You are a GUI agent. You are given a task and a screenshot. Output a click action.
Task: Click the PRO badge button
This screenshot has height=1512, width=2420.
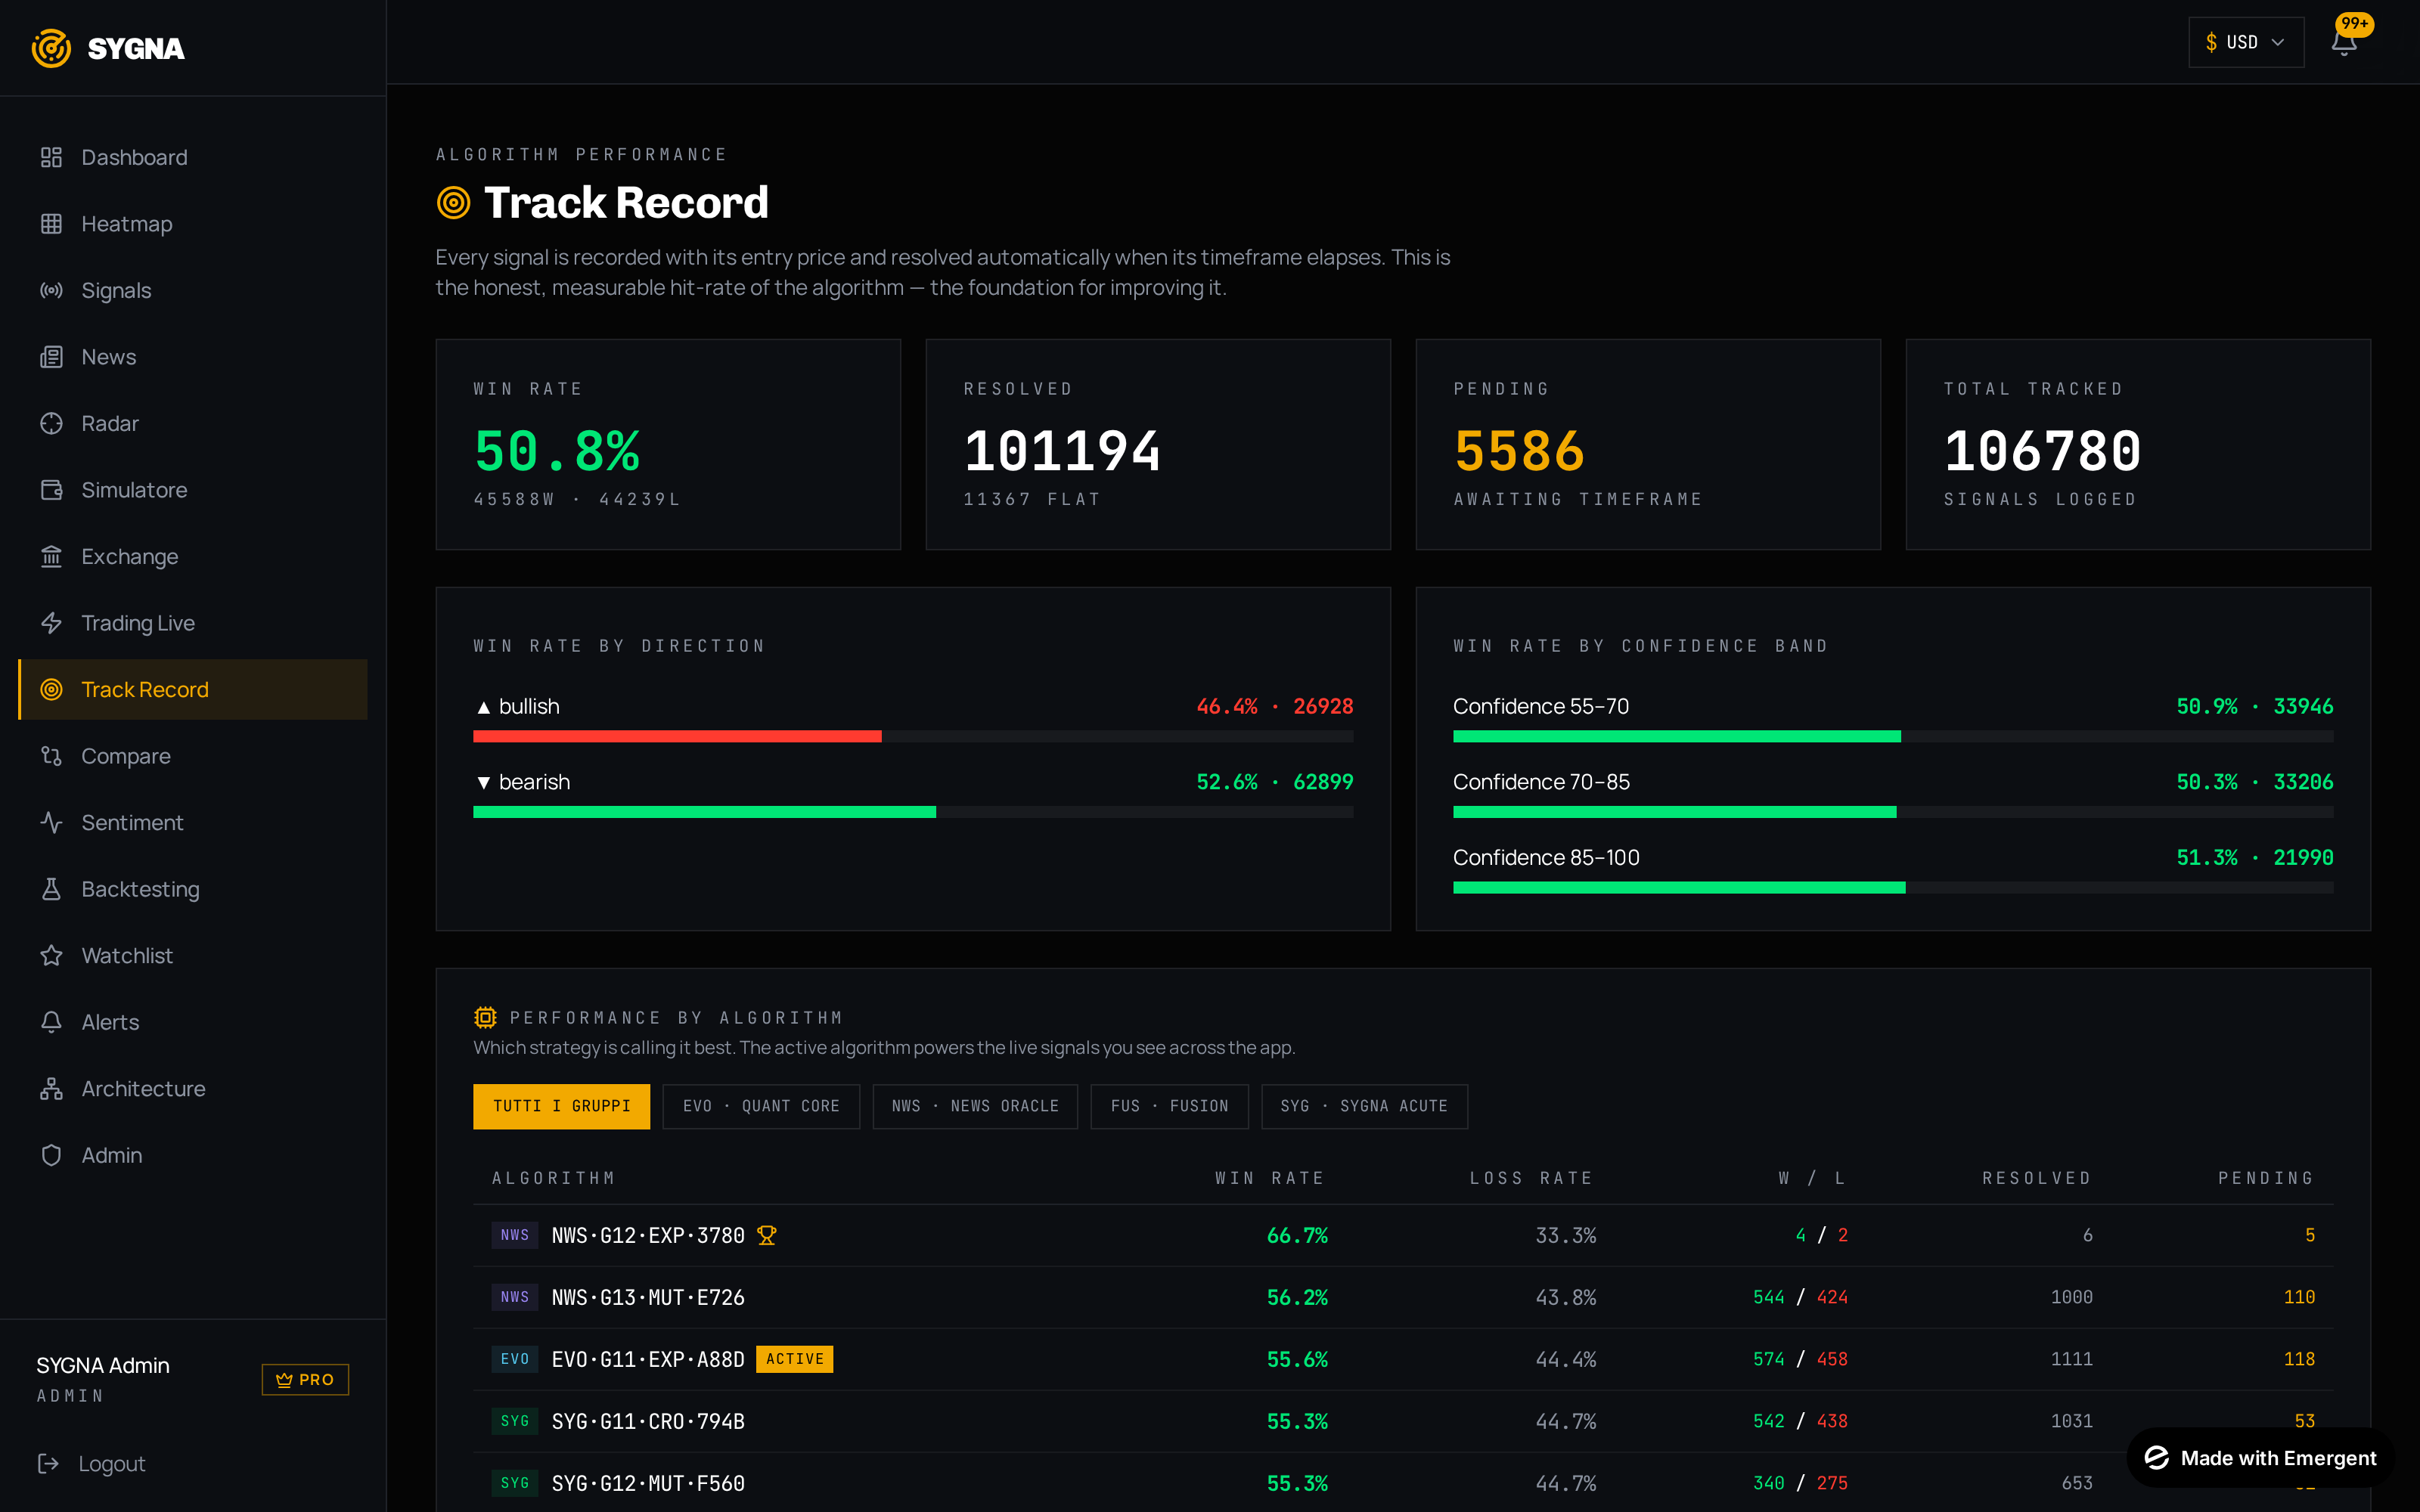305,1379
